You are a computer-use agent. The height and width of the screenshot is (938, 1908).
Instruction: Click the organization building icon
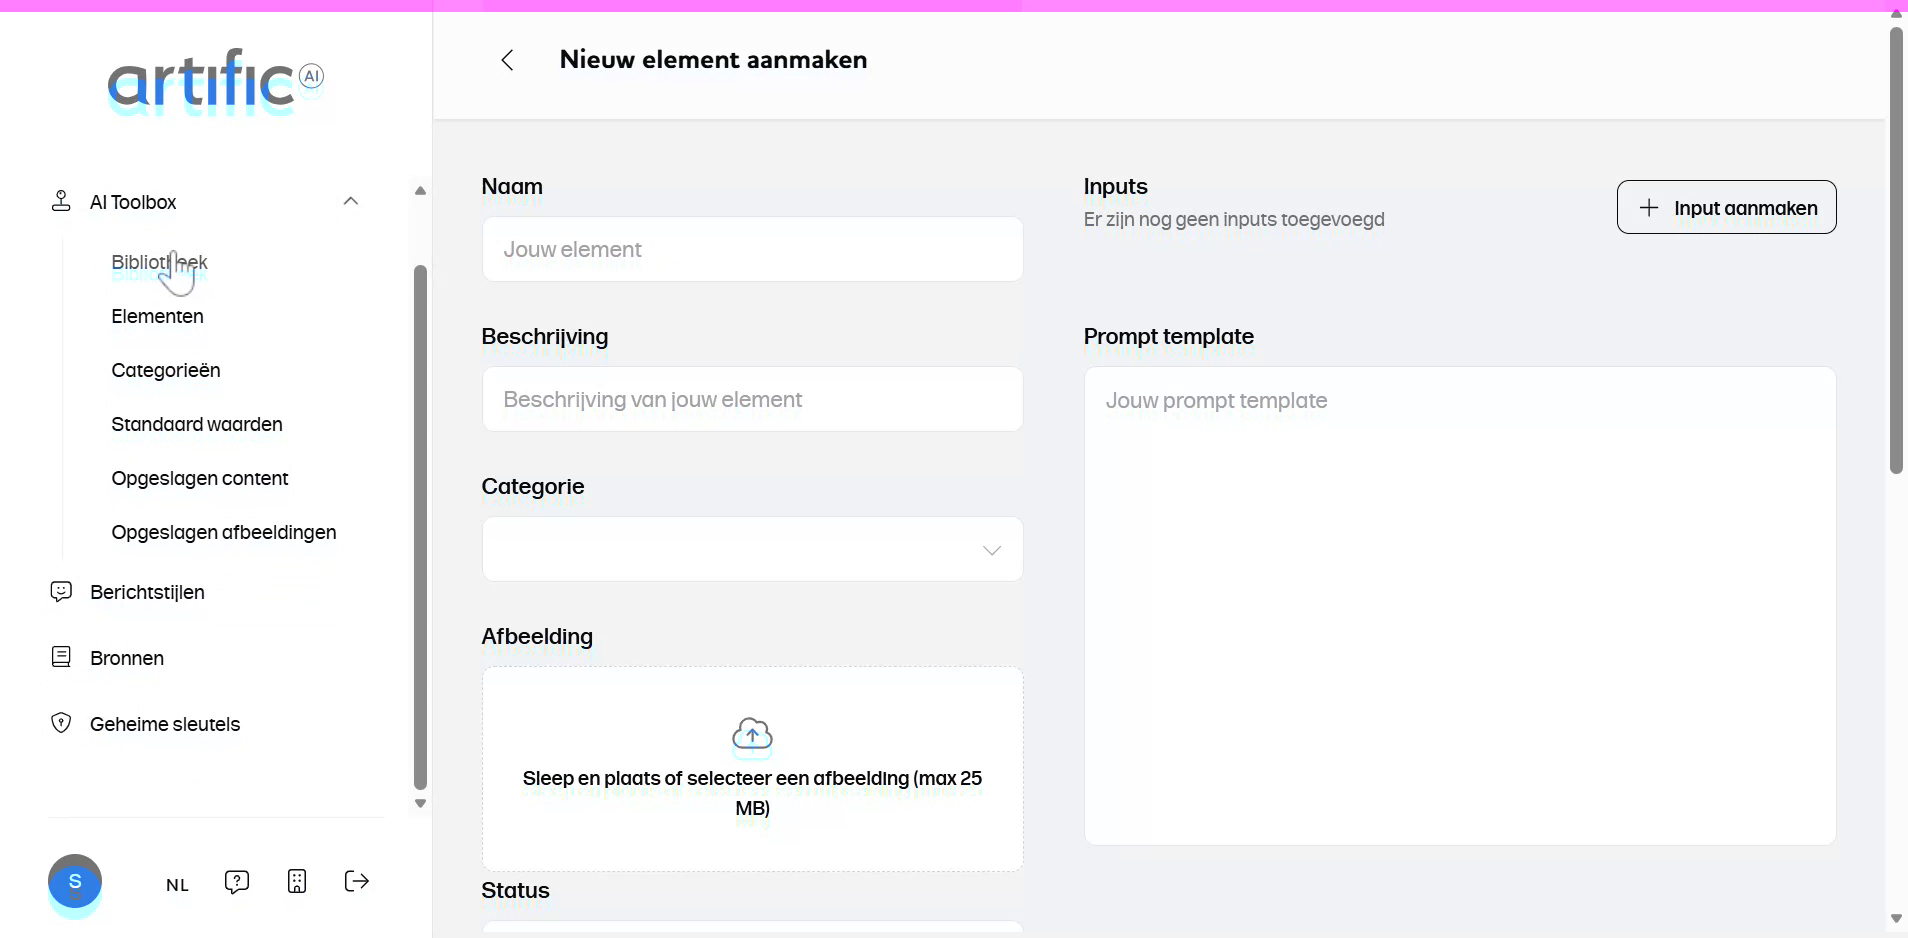pyautogui.click(x=297, y=883)
